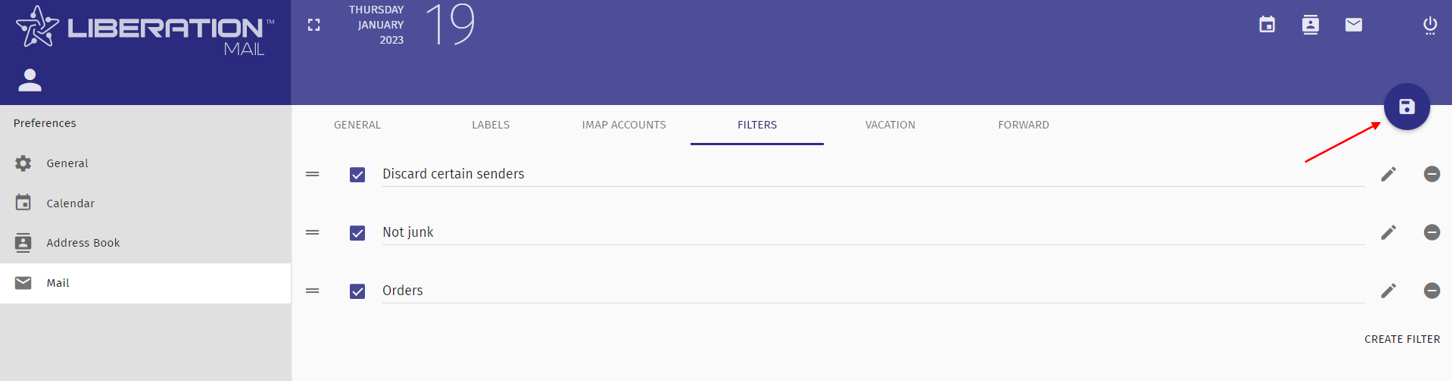
Task: Grab the Orders filter drag handle
Action: point(313,290)
